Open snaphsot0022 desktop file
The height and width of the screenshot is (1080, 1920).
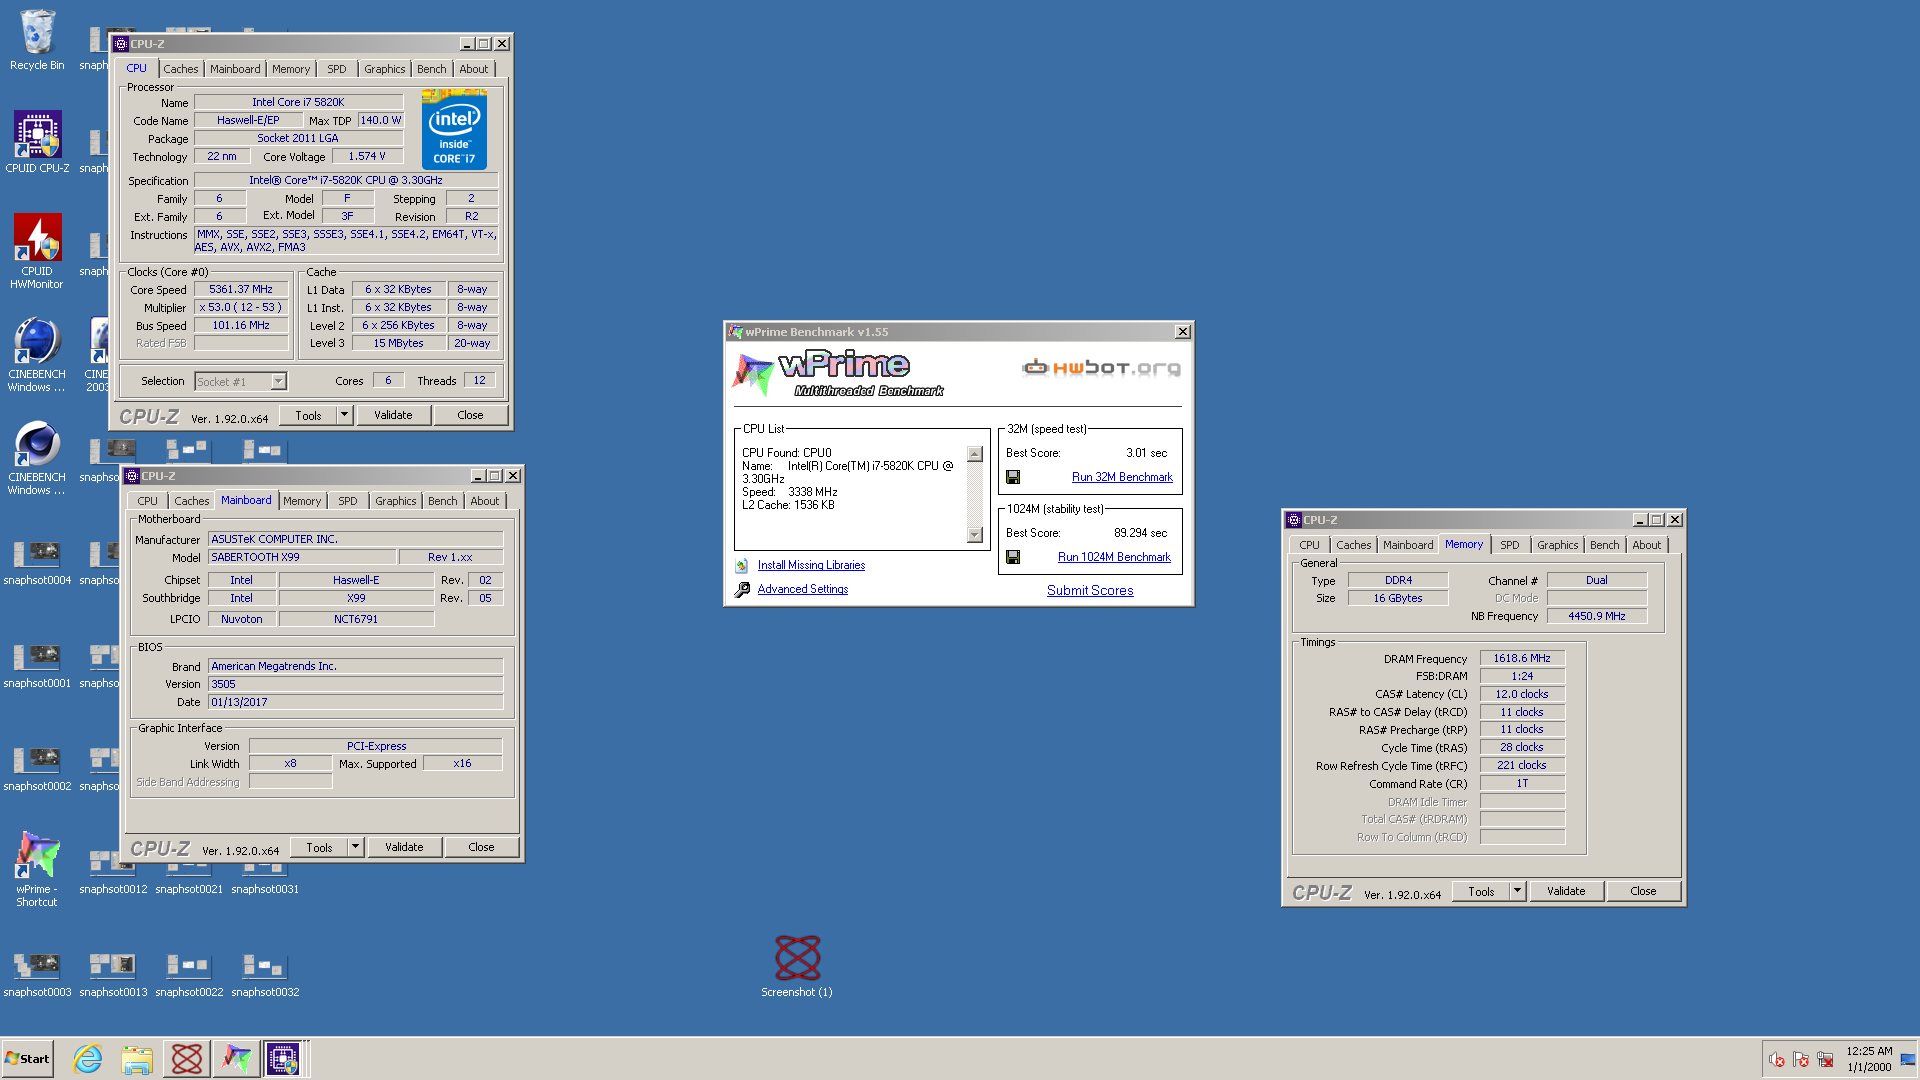pos(189,974)
